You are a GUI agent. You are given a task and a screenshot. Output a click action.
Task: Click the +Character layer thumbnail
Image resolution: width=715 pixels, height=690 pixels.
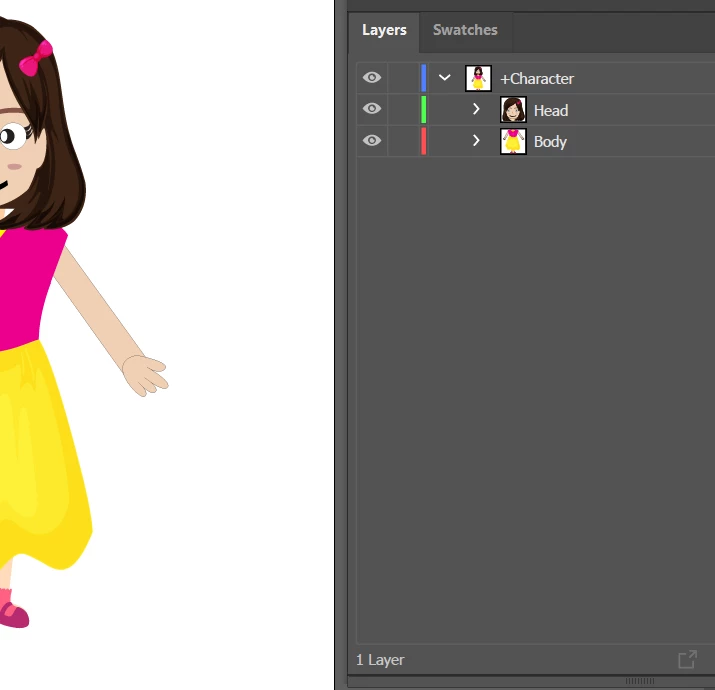pos(478,78)
